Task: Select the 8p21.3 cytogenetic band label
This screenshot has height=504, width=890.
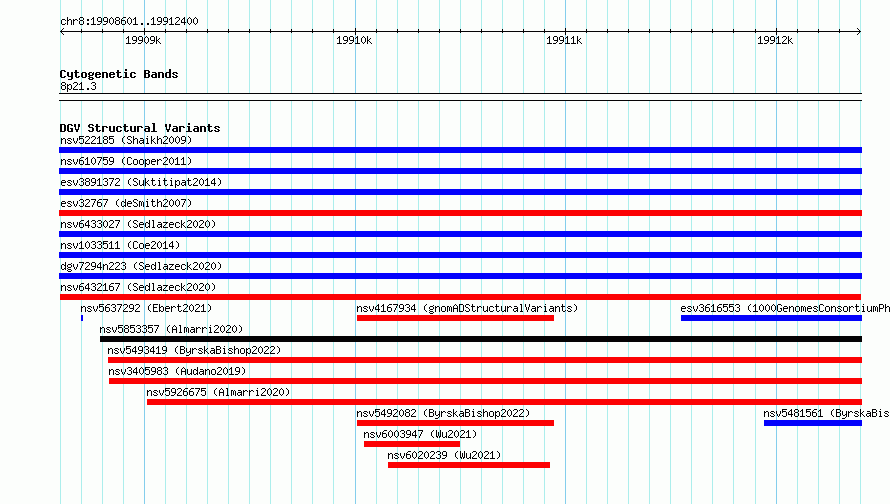Action: (78, 86)
